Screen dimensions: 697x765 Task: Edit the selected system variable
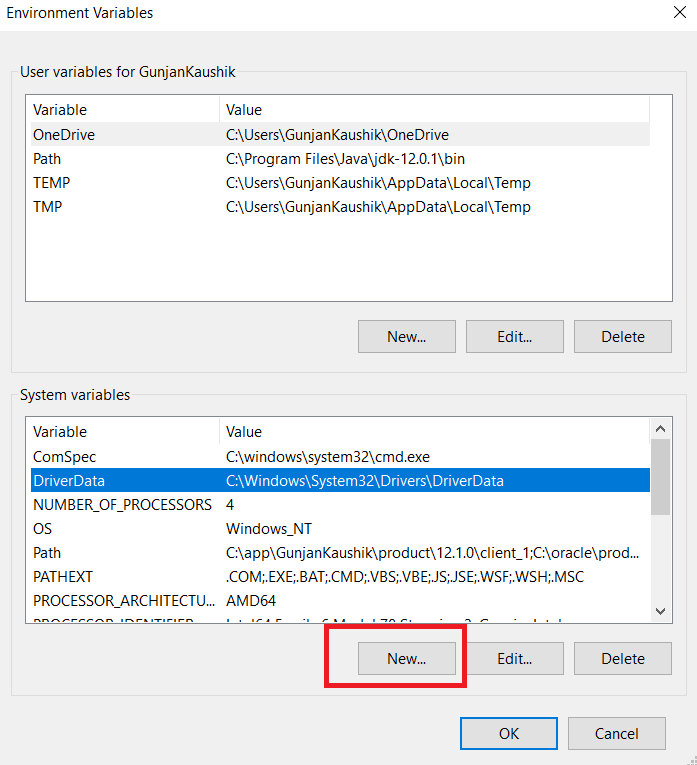pos(514,659)
